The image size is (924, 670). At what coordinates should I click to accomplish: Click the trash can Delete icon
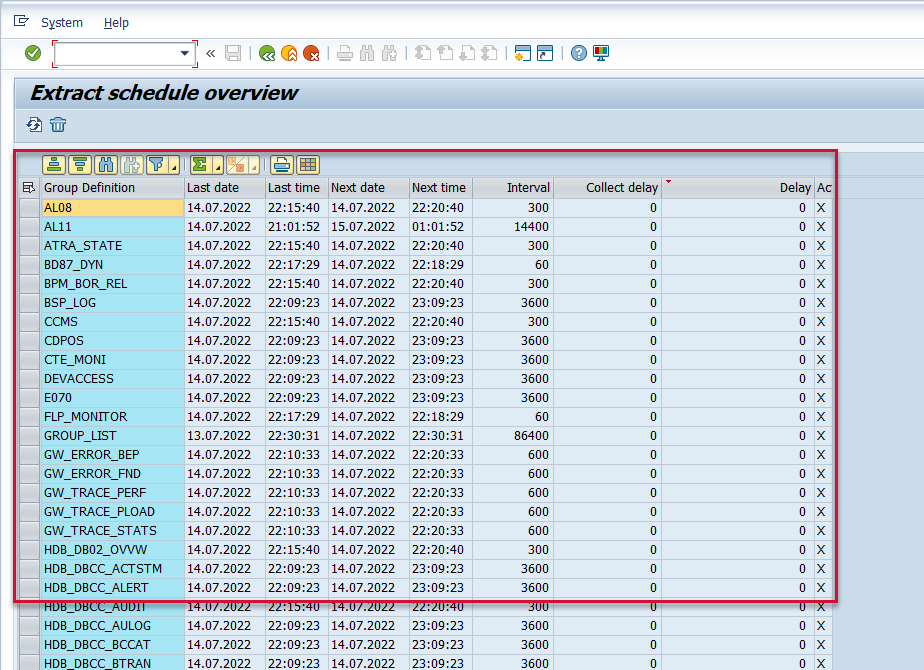click(59, 124)
